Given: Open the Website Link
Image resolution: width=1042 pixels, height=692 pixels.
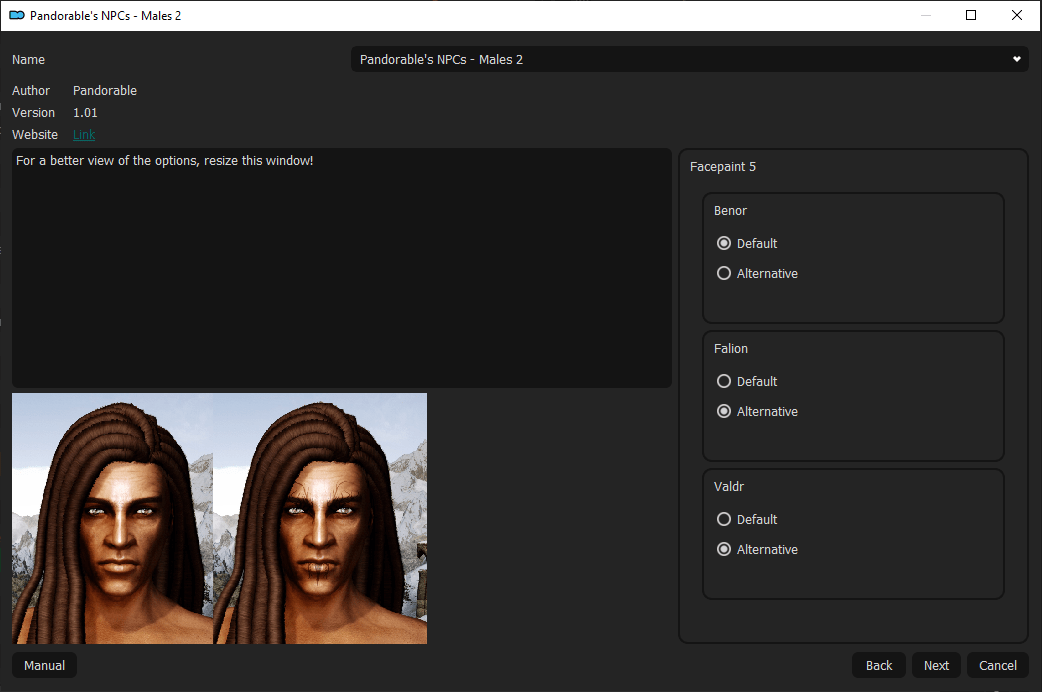Looking at the screenshot, I should 84,135.
